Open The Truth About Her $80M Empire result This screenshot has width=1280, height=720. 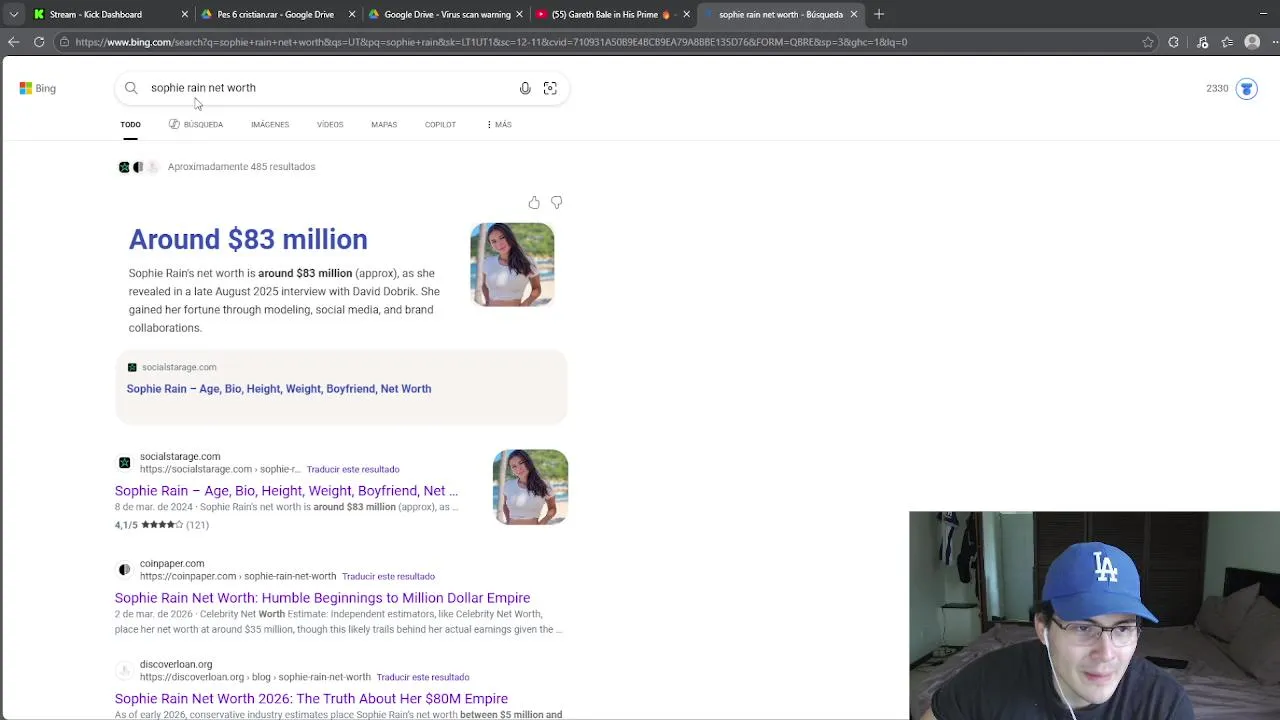click(x=311, y=699)
